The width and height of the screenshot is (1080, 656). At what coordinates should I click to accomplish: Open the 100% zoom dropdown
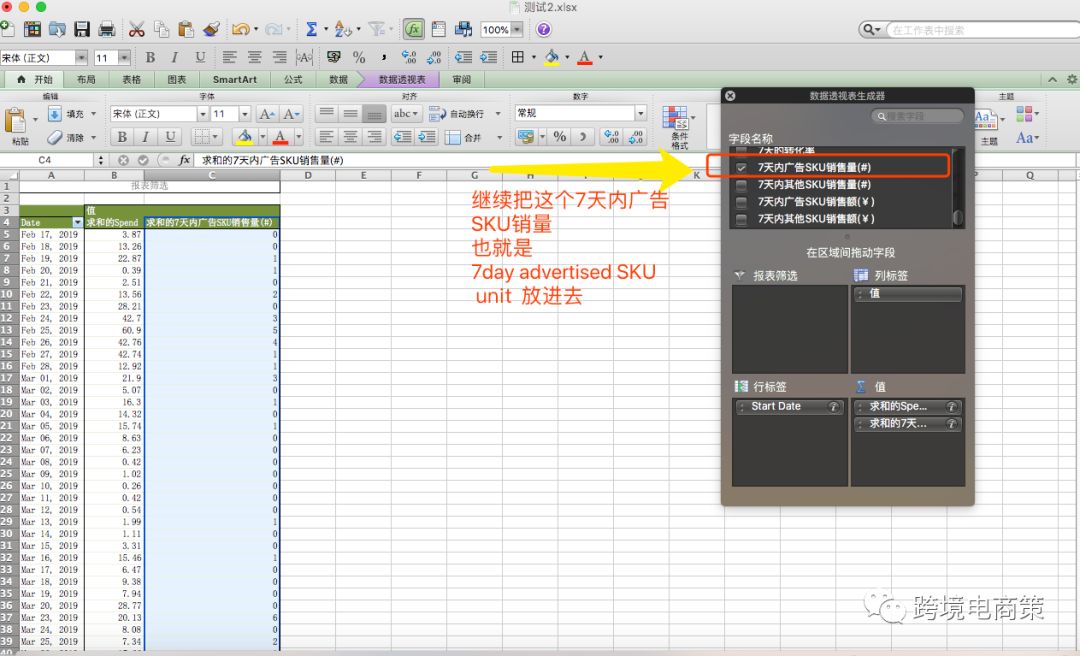point(517,30)
